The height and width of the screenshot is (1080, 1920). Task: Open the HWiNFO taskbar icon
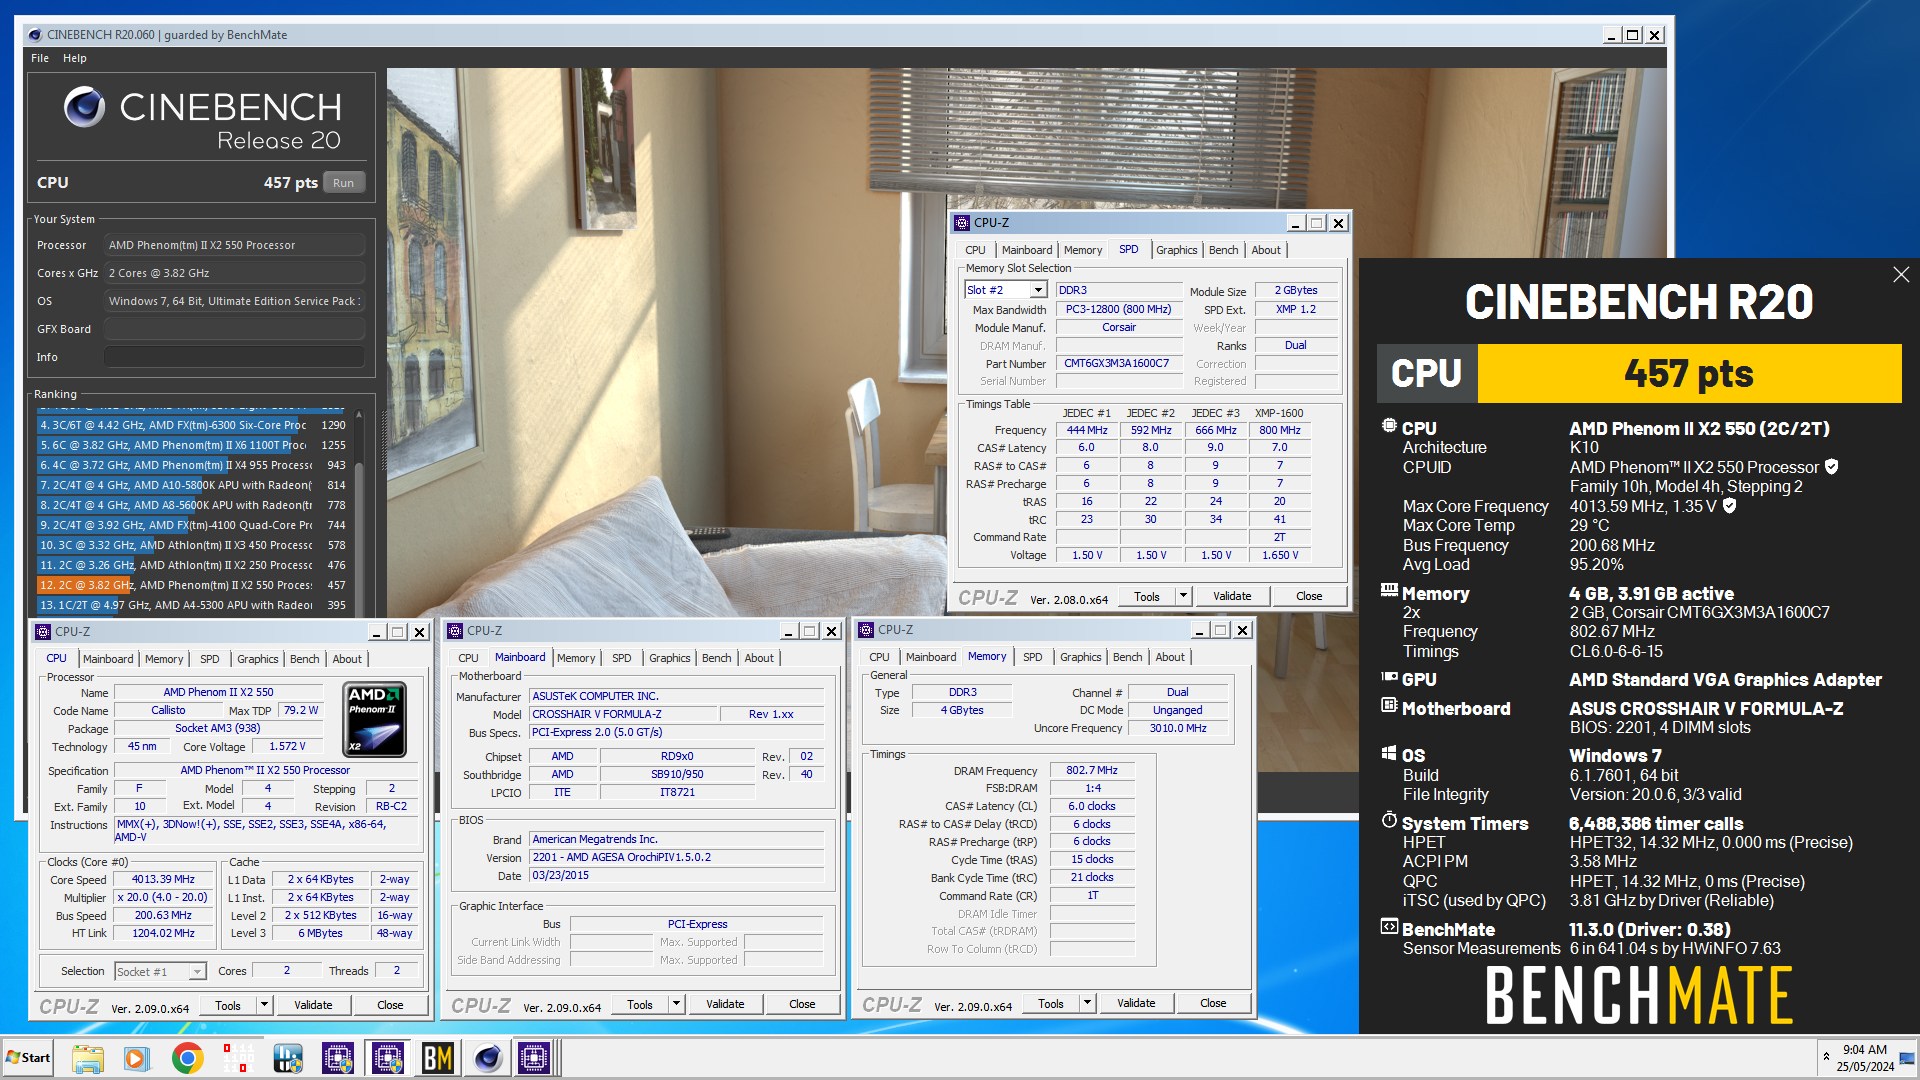click(x=288, y=1058)
